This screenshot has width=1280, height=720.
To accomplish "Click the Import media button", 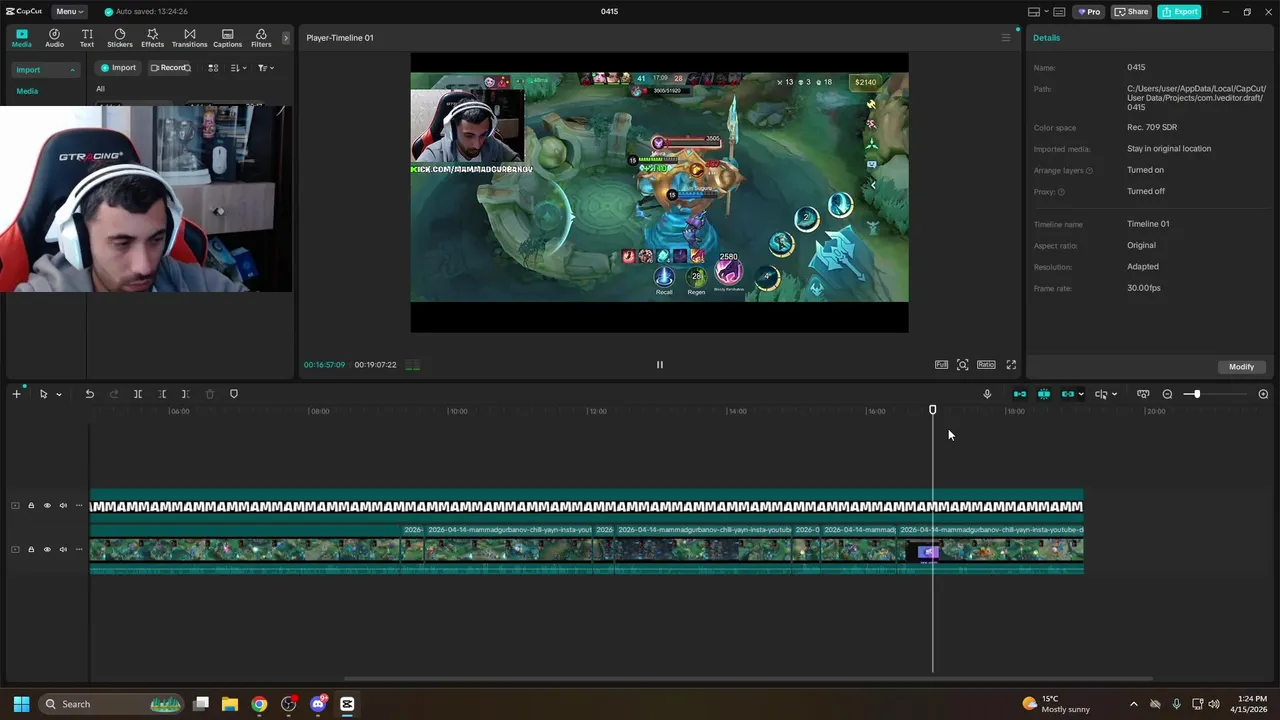I will coord(118,68).
